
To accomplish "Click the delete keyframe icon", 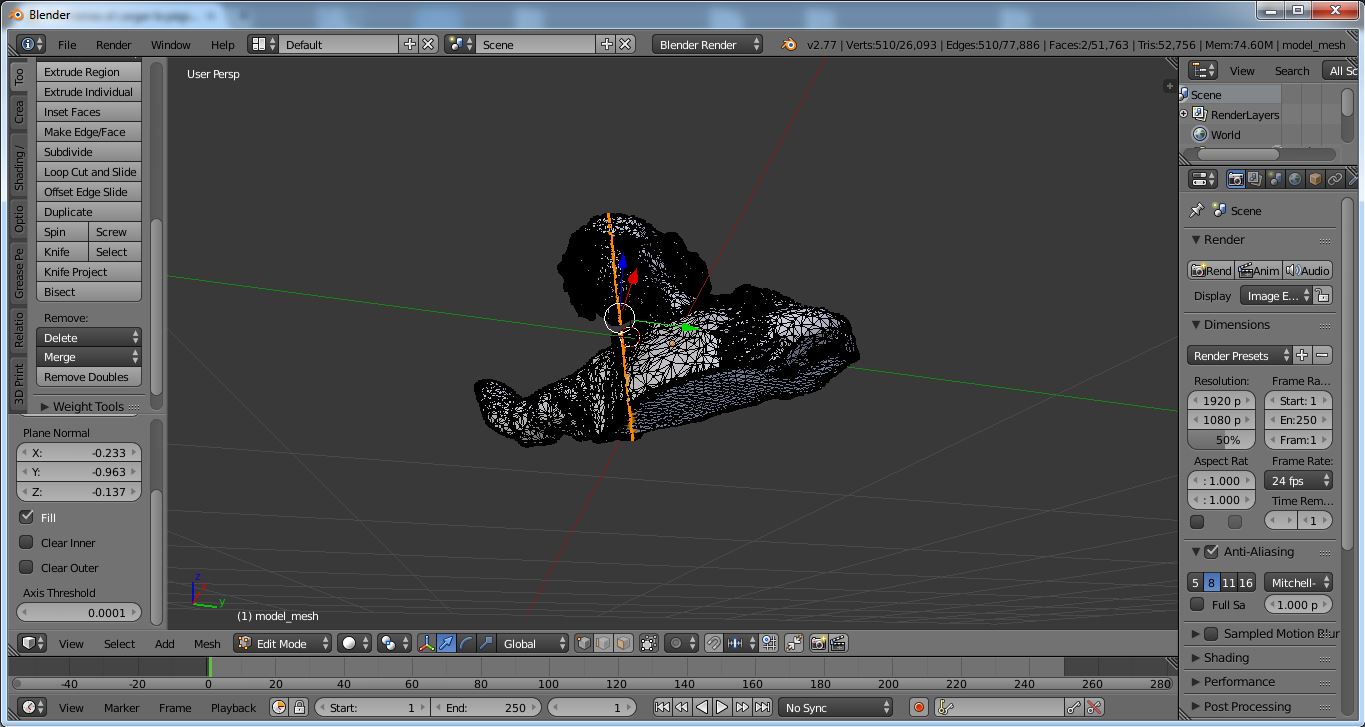I will tap(1095, 707).
